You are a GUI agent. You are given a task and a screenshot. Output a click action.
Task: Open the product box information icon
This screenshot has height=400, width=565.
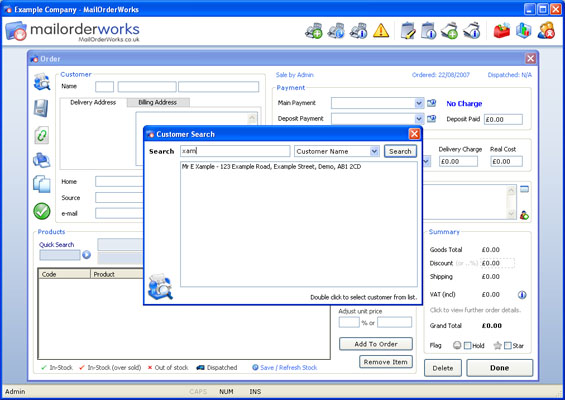472,31
